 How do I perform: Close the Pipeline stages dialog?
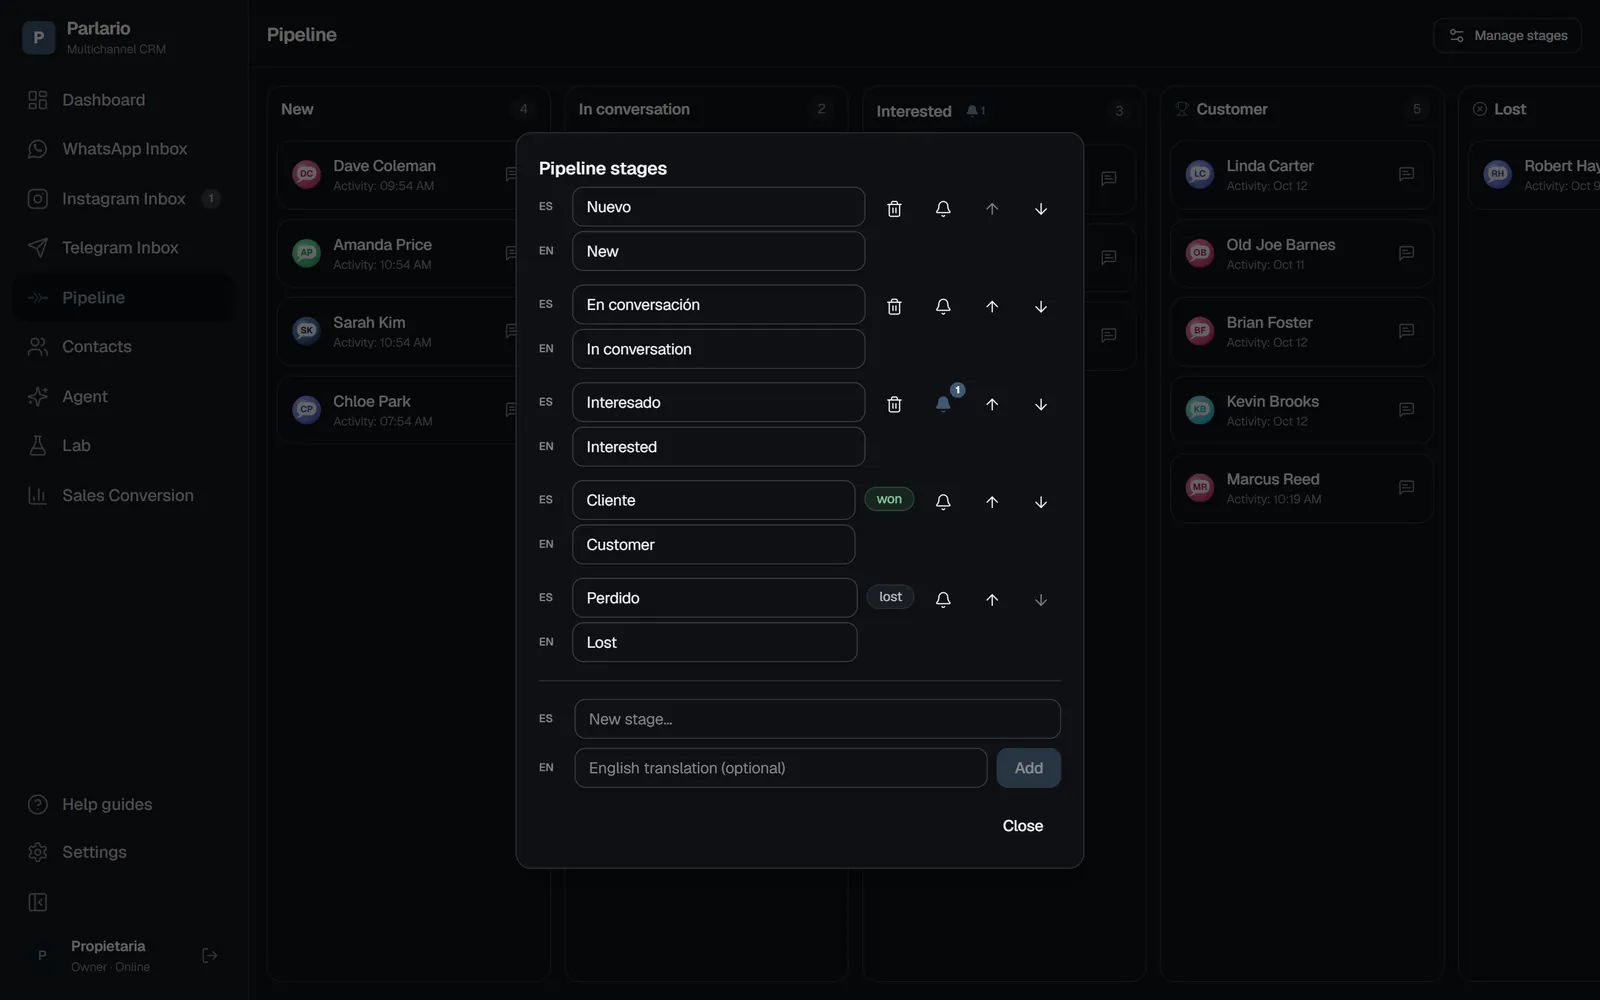(x=1022, y=826)
